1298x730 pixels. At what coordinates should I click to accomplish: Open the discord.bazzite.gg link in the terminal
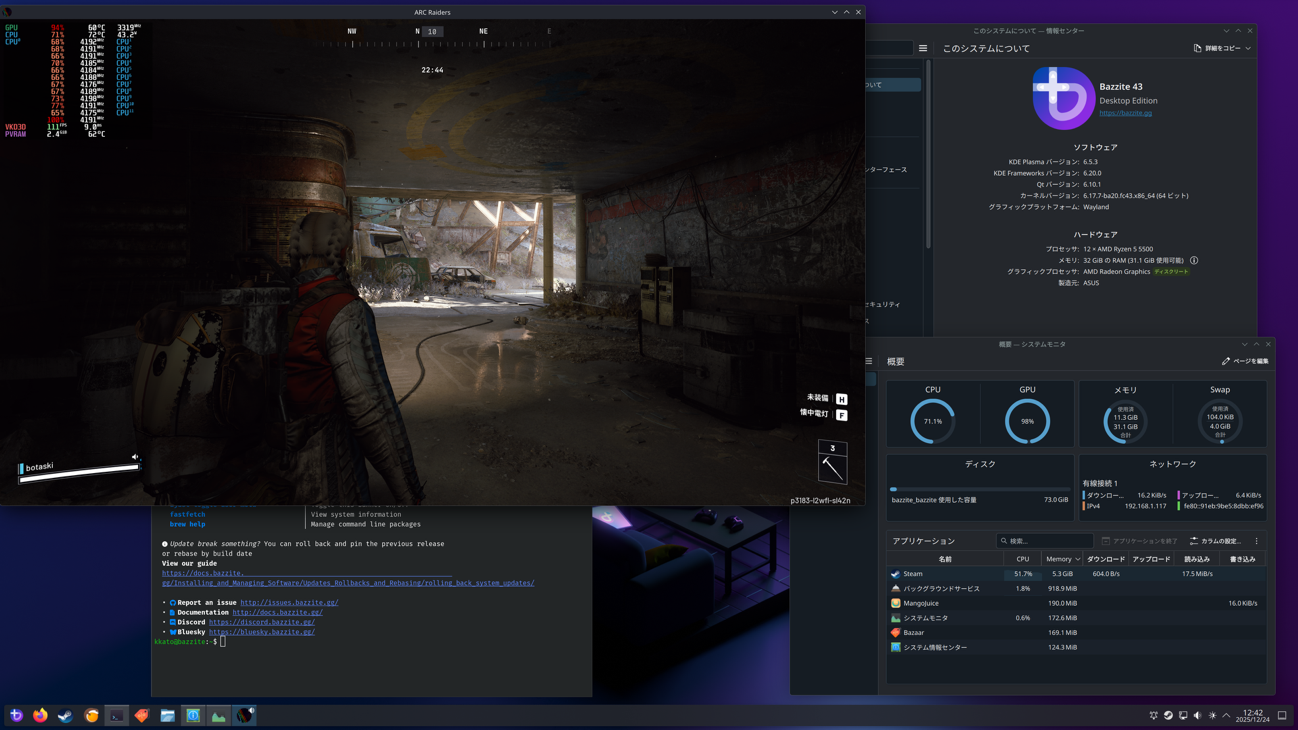coord(261,622)
